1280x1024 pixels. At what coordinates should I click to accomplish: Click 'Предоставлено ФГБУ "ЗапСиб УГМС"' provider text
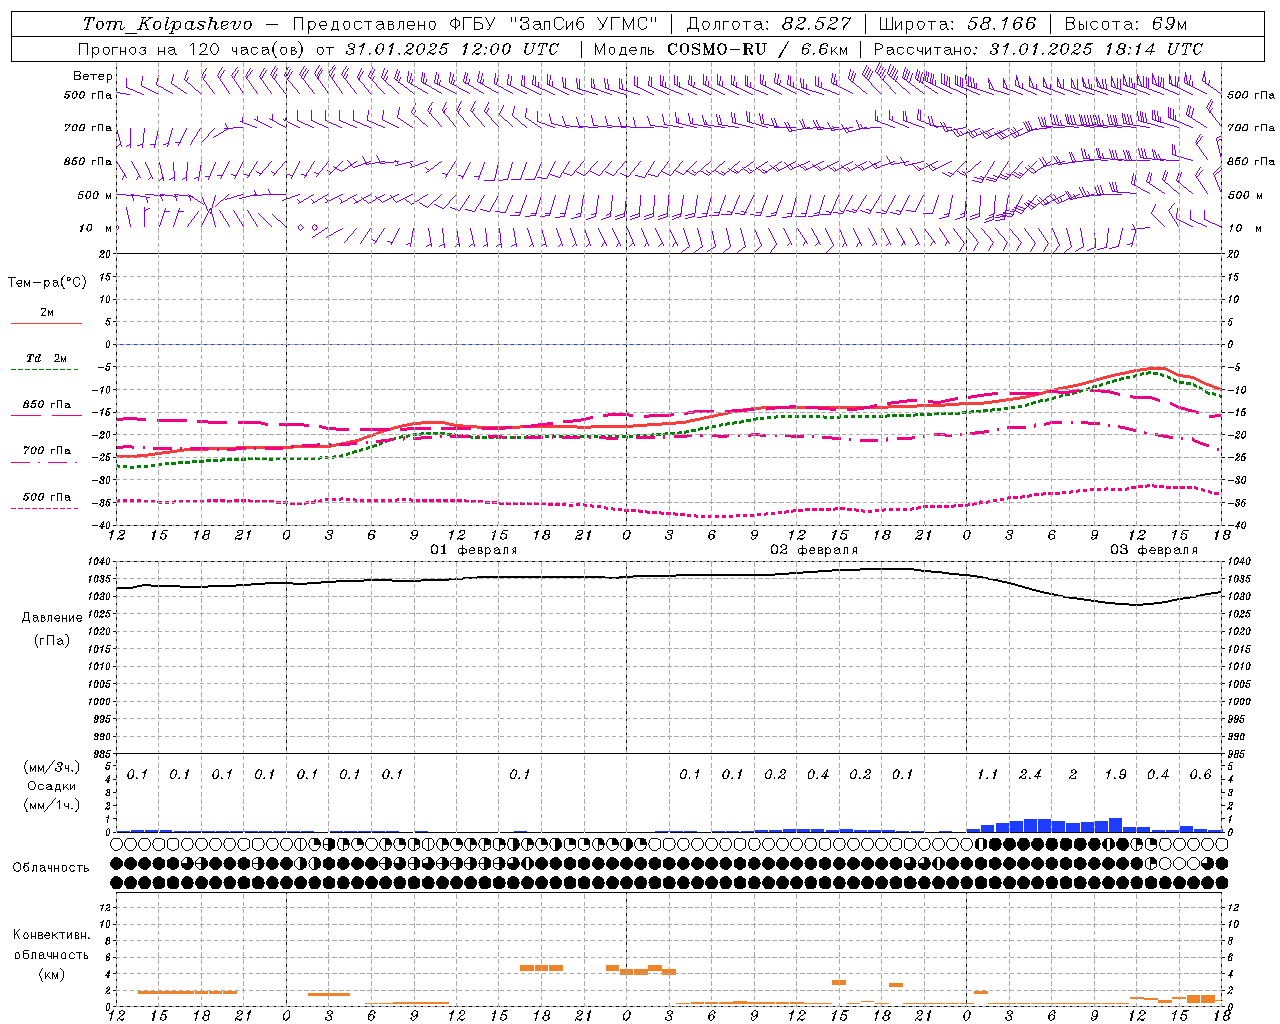click(x=475, y=24)
